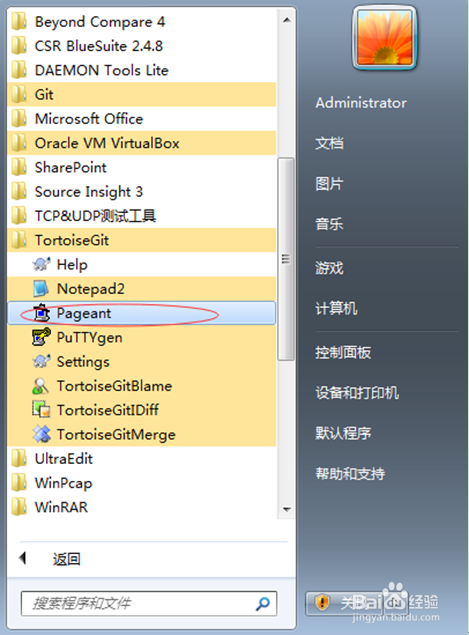Open the TortoiseGit Help item
Image resolution: width=469 pixels, height=635 pixels.
141,264
